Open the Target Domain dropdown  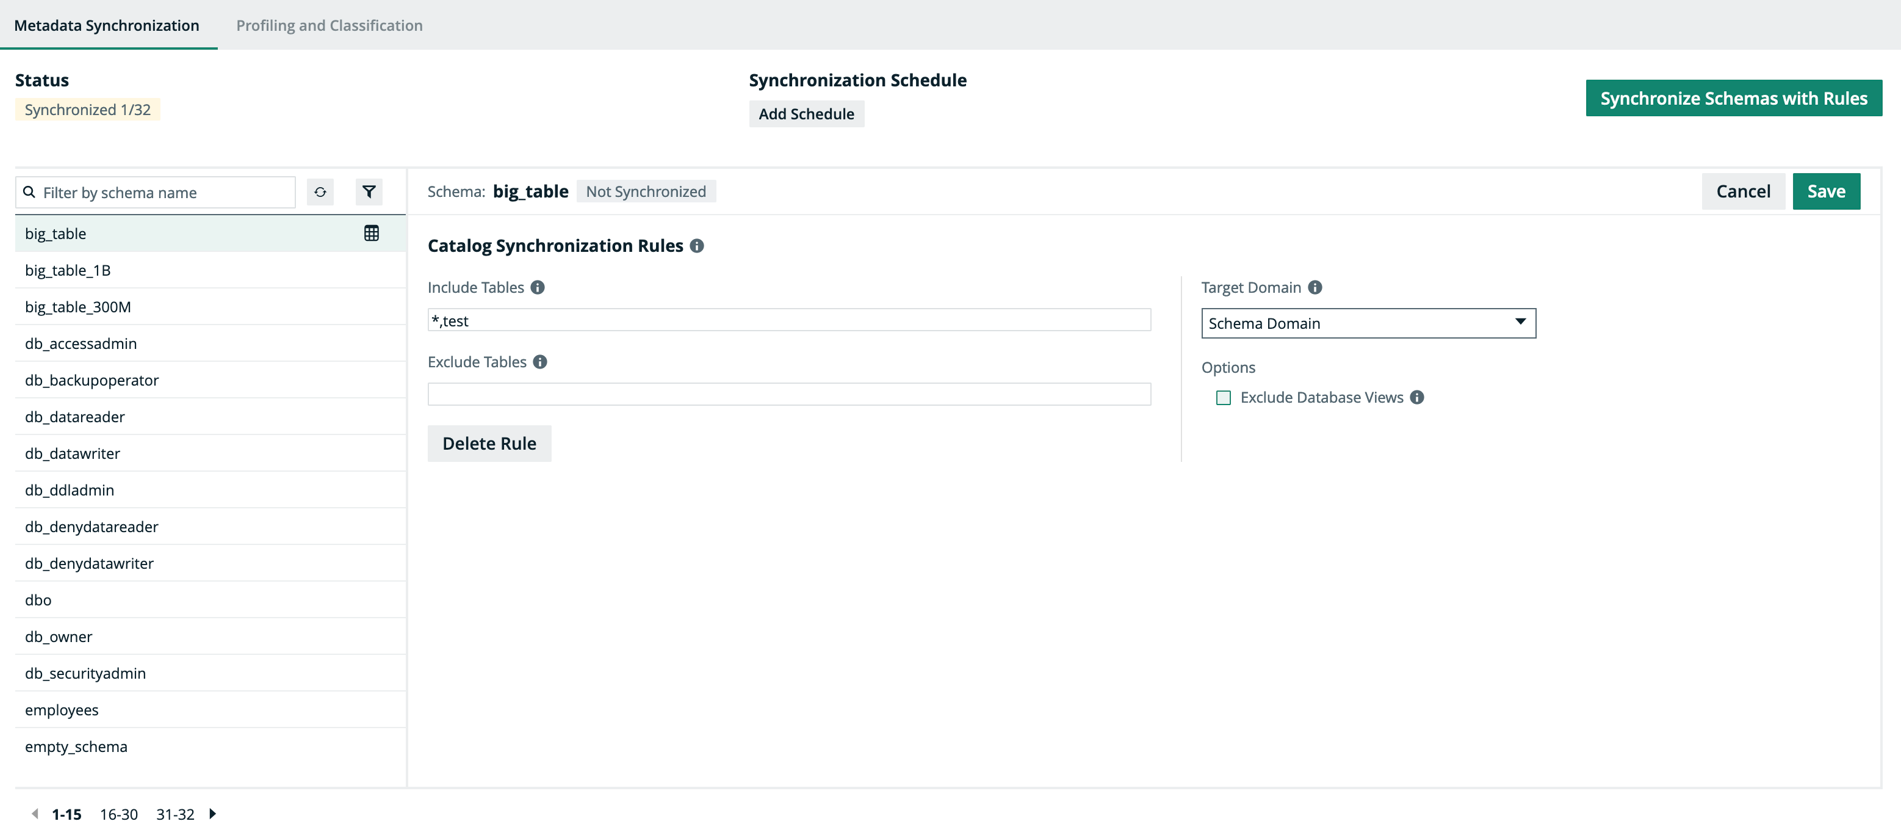[1367, 323]
